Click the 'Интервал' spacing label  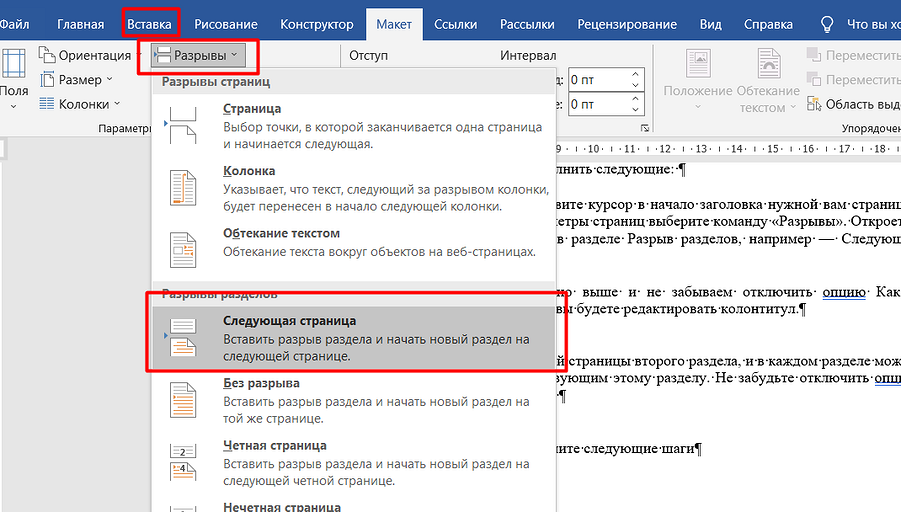(x=528, y=56)
